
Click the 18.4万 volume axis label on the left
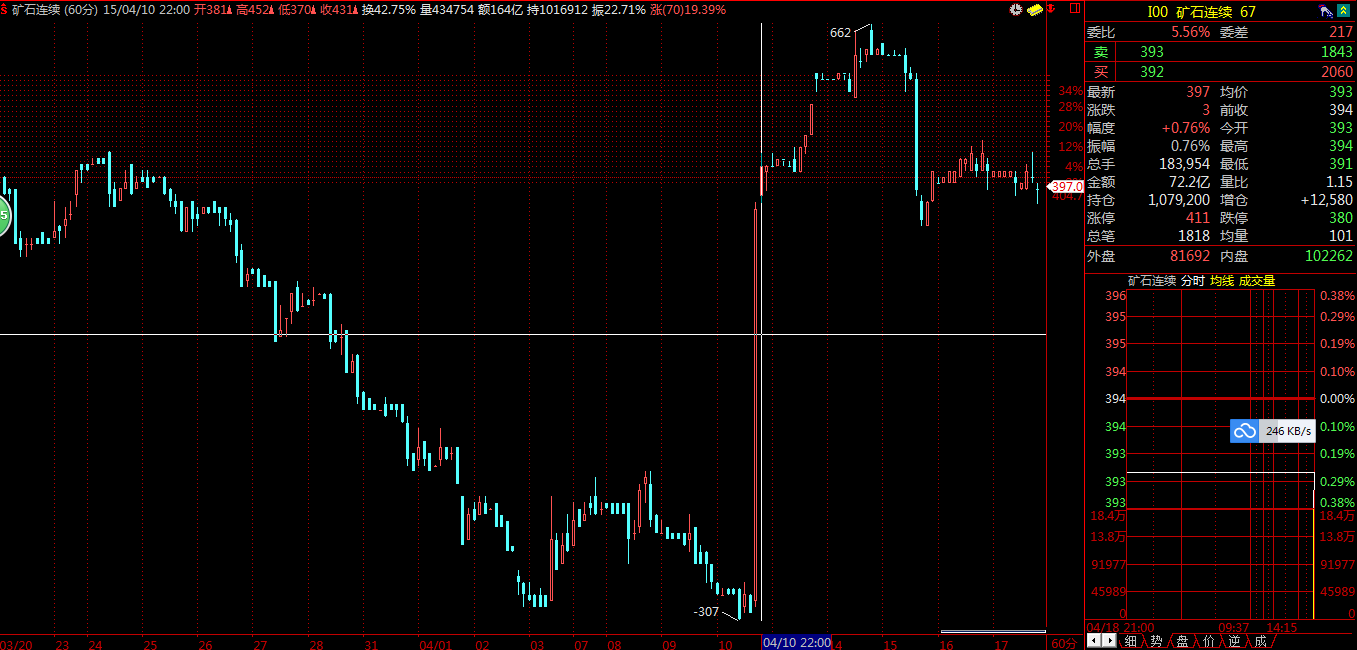1106,515
